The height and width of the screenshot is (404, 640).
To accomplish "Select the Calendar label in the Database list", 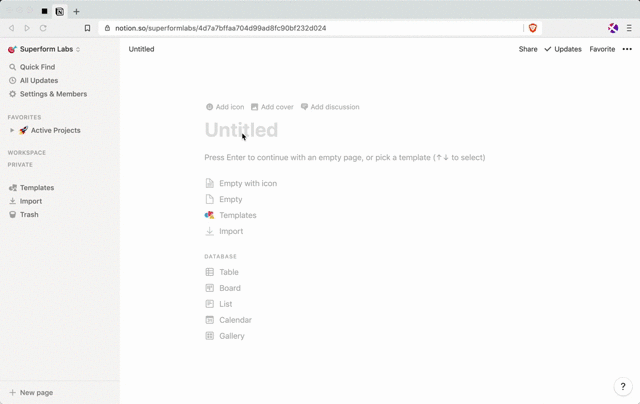I will [x=236, y=320].
